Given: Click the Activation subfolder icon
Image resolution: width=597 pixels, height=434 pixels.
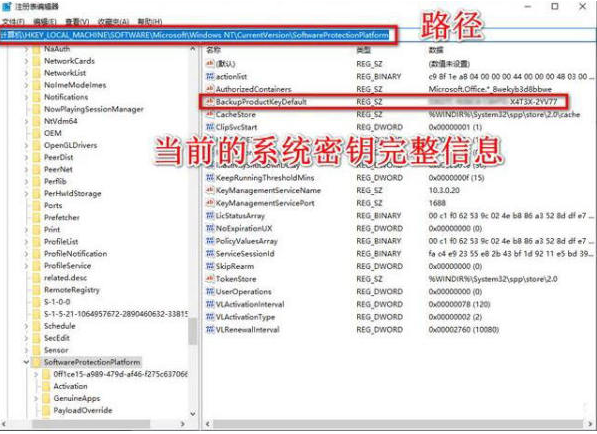Looking at the screenshot, I should [46, 386].
